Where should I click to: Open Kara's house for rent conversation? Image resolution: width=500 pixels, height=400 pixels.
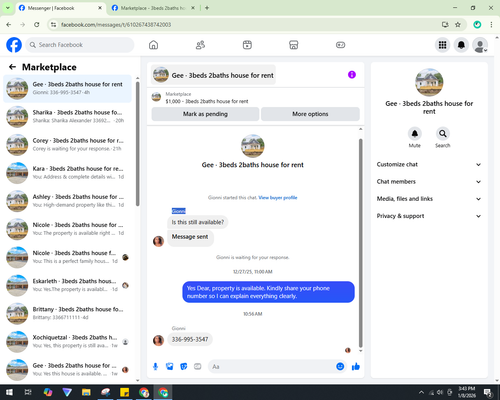[67, 173]
